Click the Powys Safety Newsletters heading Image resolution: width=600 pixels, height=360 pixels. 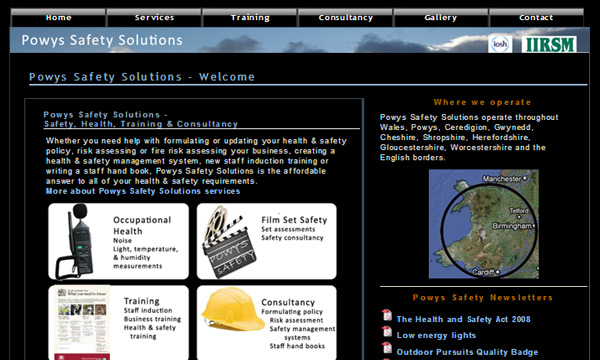pos(483,298)
